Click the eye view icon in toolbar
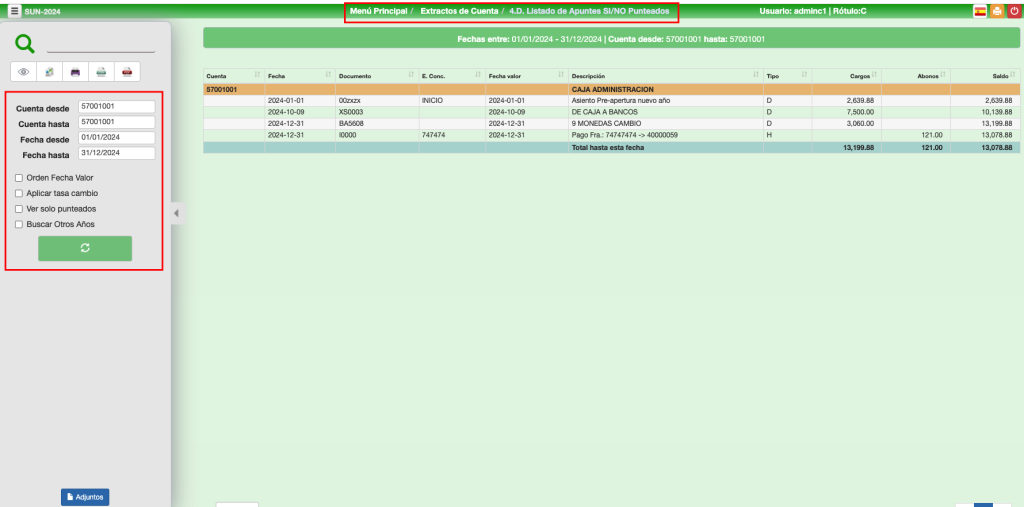 [x=24, y=72]
